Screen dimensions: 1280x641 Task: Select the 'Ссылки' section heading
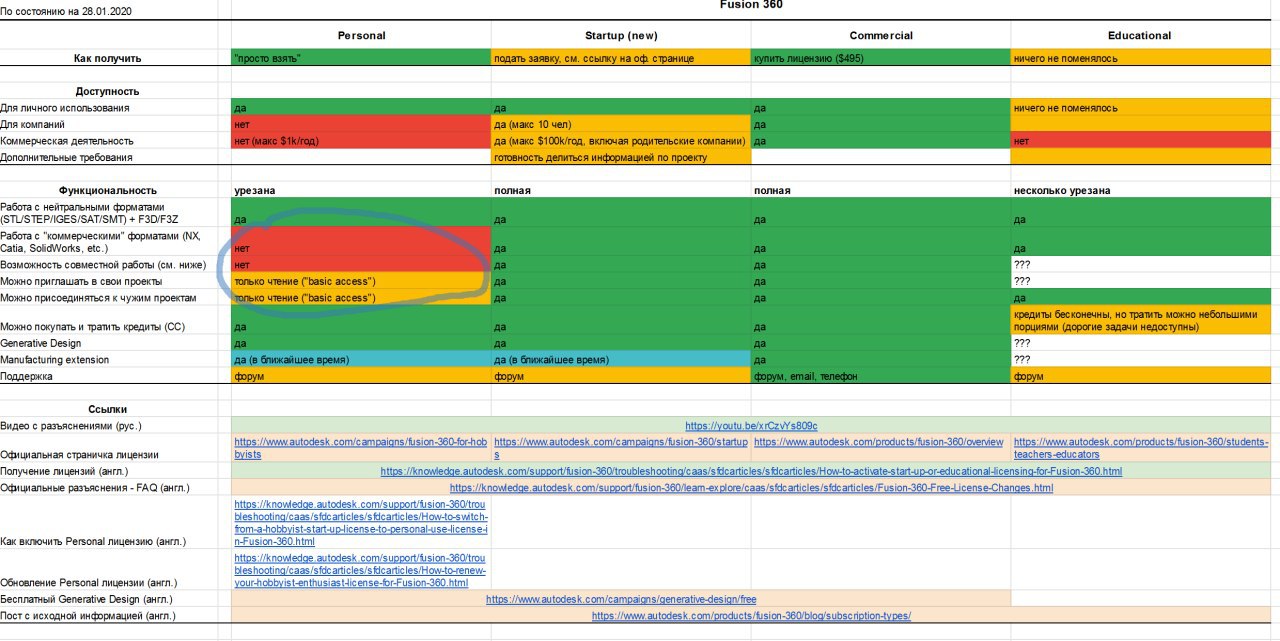[107, 409]
